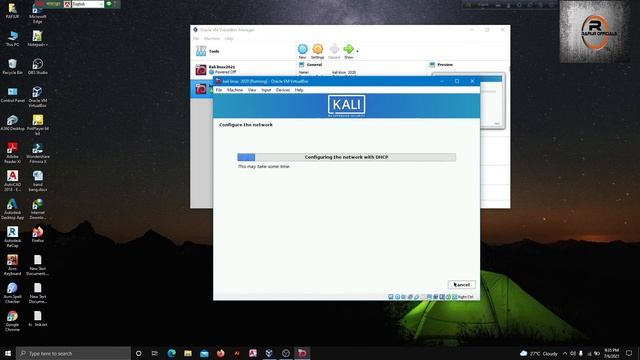
Task: Open the File menu in the running VM window
Action: [x=219, y=90]
